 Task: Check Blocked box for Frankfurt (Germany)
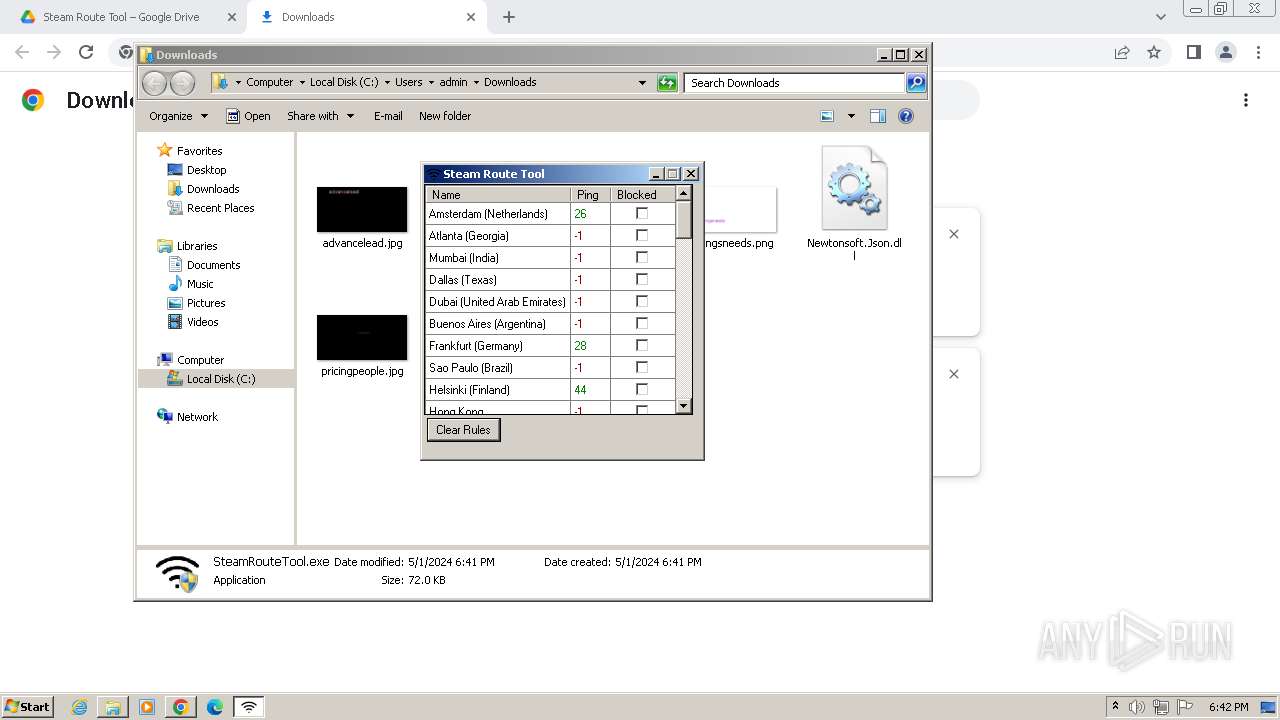642,346
